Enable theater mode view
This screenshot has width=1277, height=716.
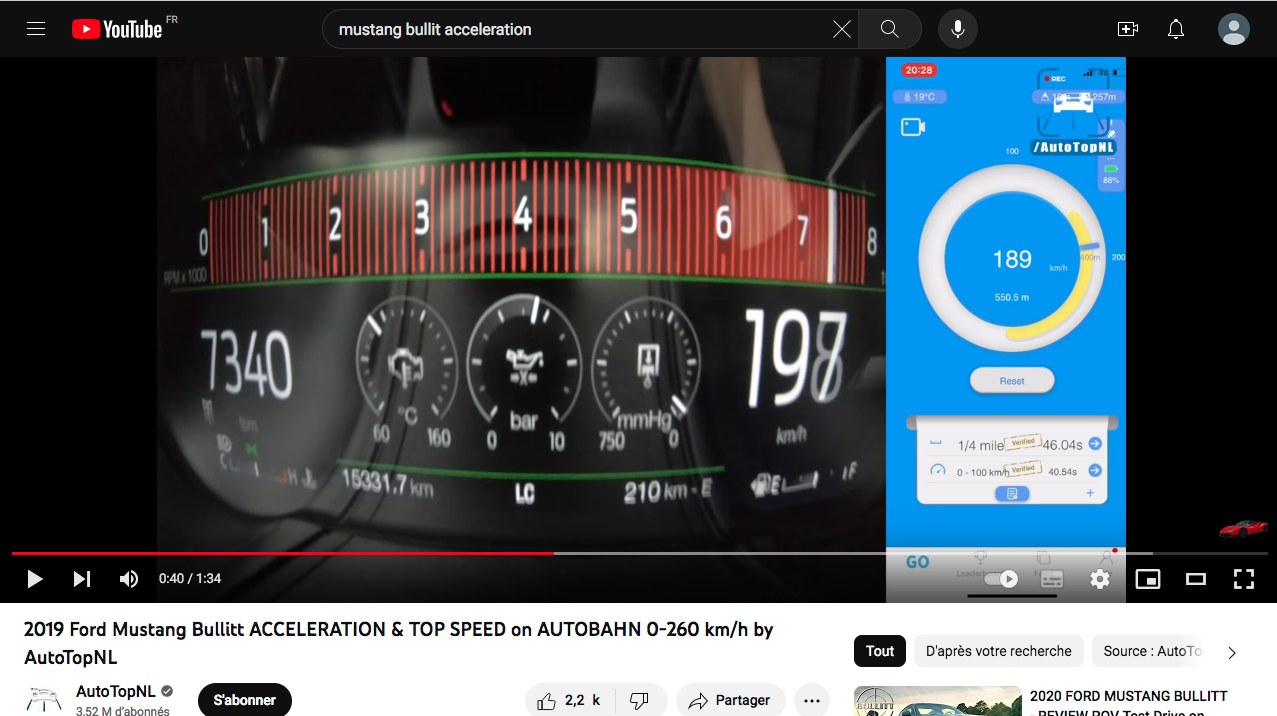coord(1196,579)
